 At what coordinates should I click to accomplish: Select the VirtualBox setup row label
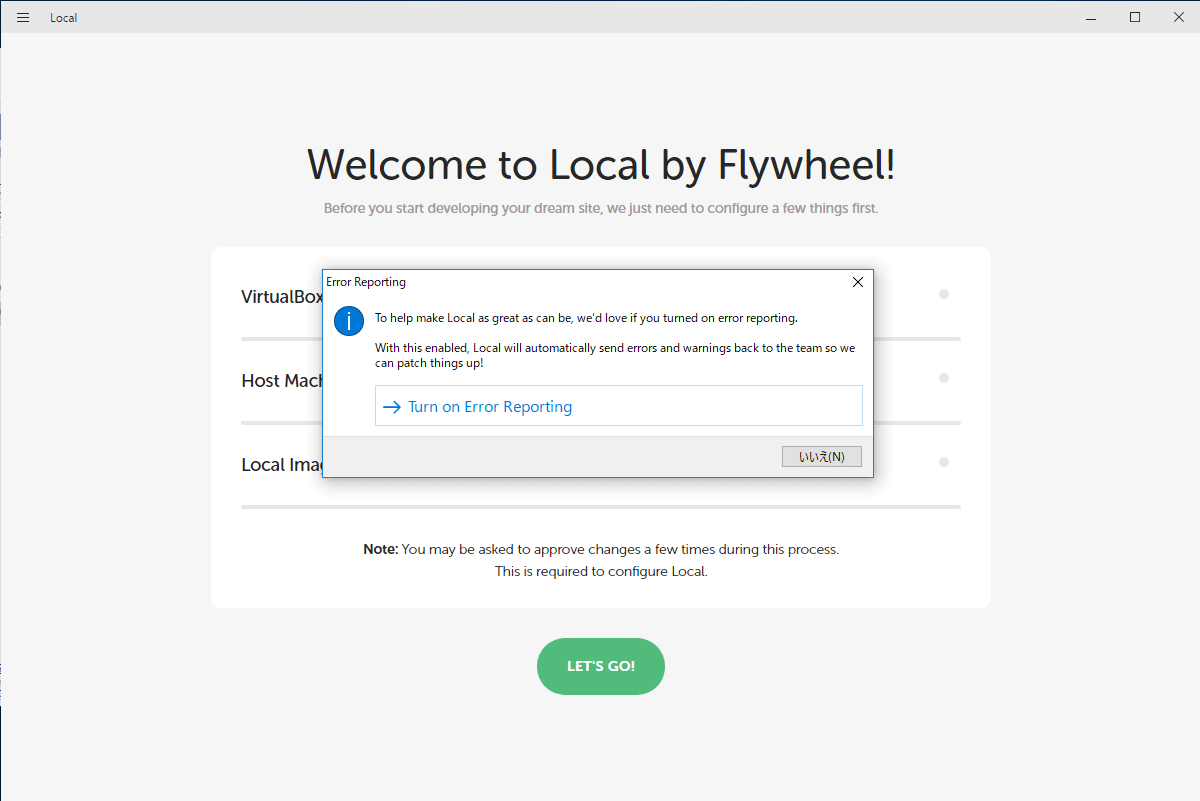(x=282, y=297)
